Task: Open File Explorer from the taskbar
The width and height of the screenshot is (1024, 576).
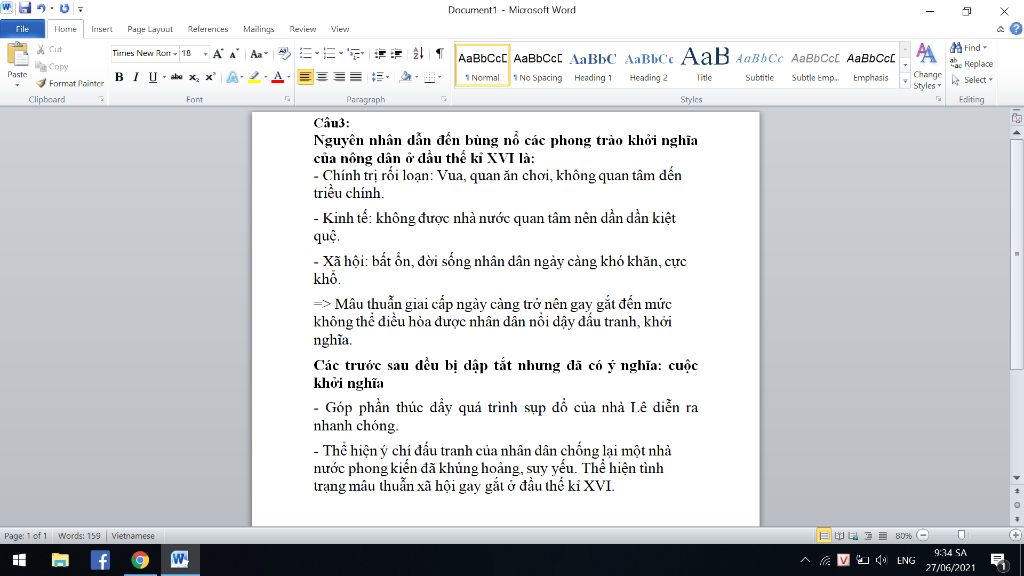Action: click(x=60, y=560)
